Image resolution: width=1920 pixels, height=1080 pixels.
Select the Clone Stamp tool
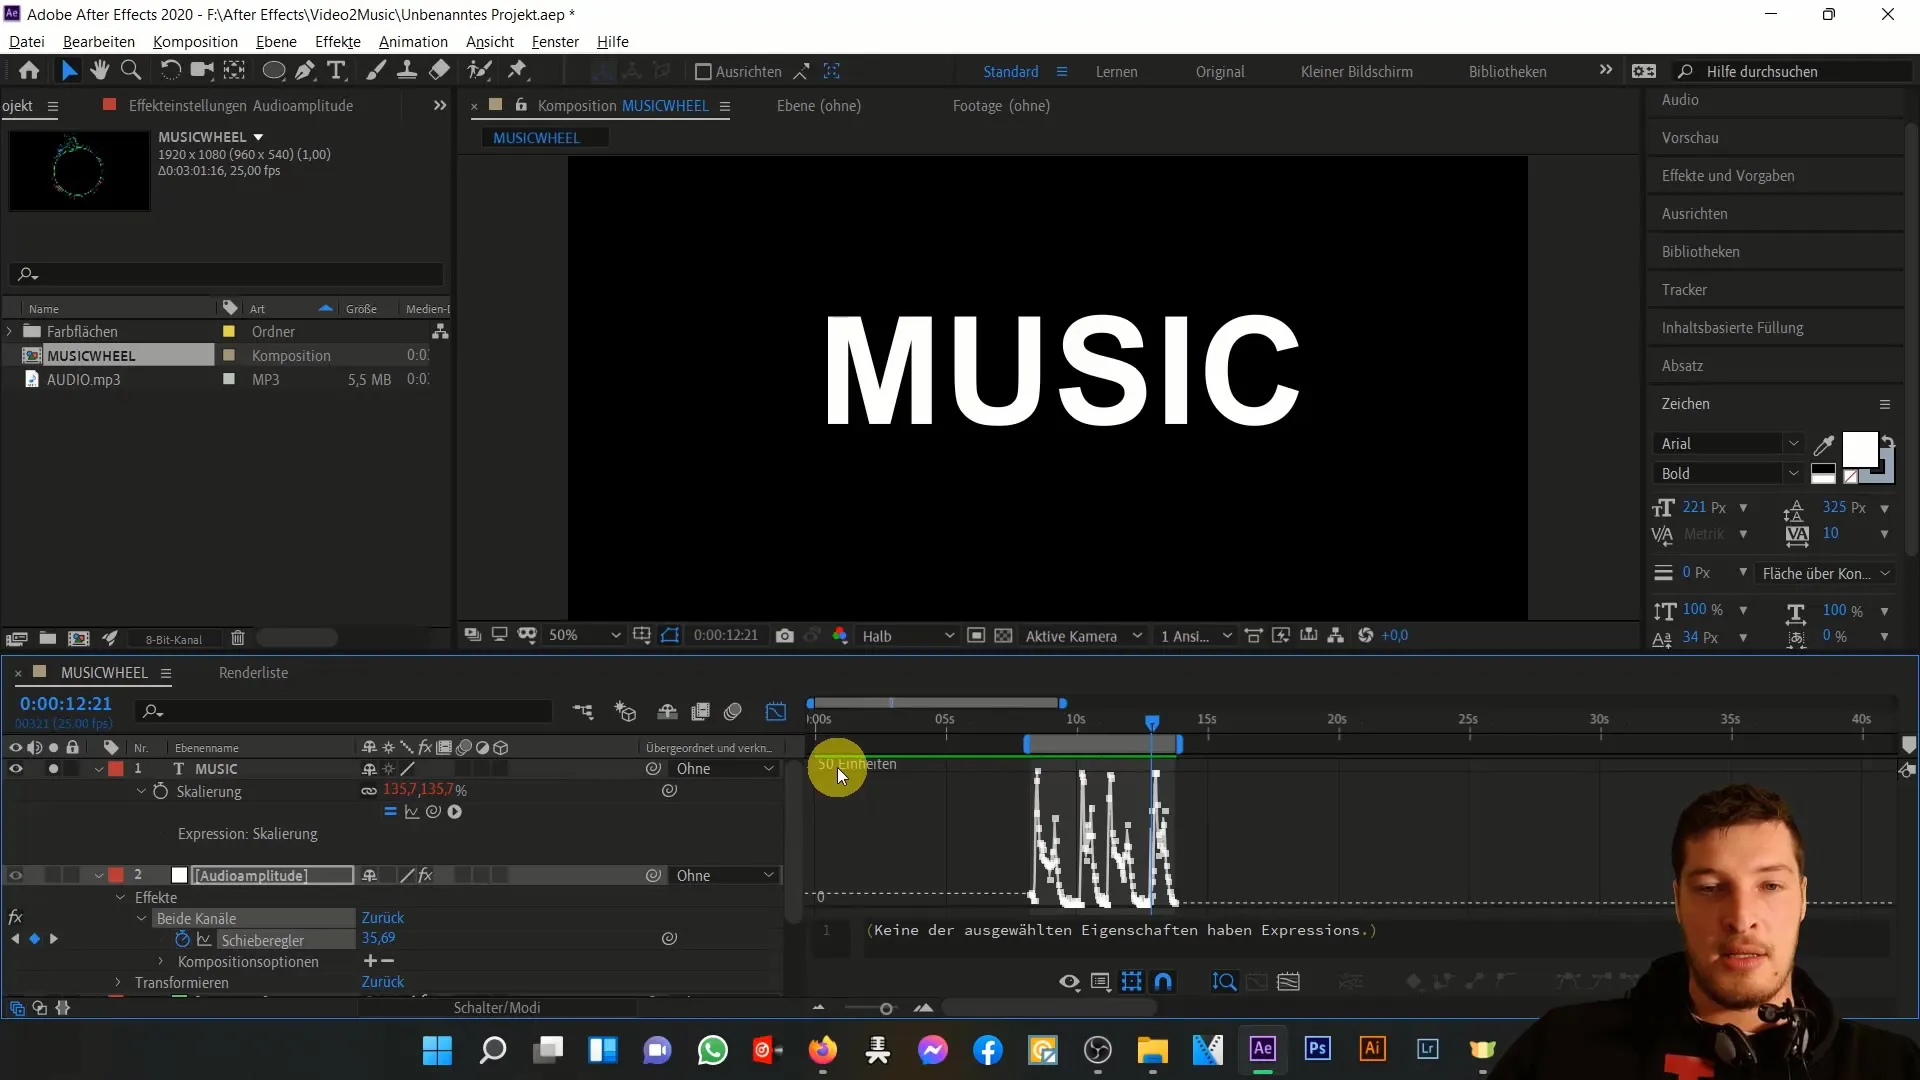click(x=407, y=71)
